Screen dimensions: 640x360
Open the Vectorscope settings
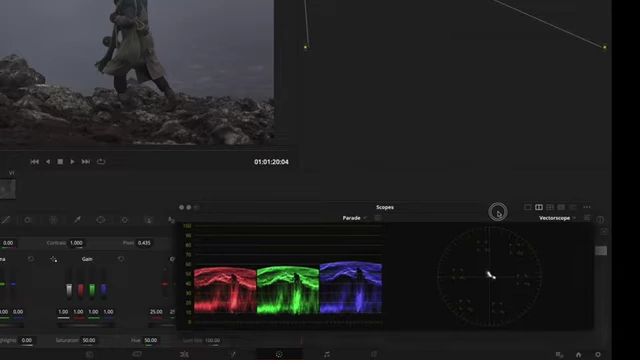[587, 218]
